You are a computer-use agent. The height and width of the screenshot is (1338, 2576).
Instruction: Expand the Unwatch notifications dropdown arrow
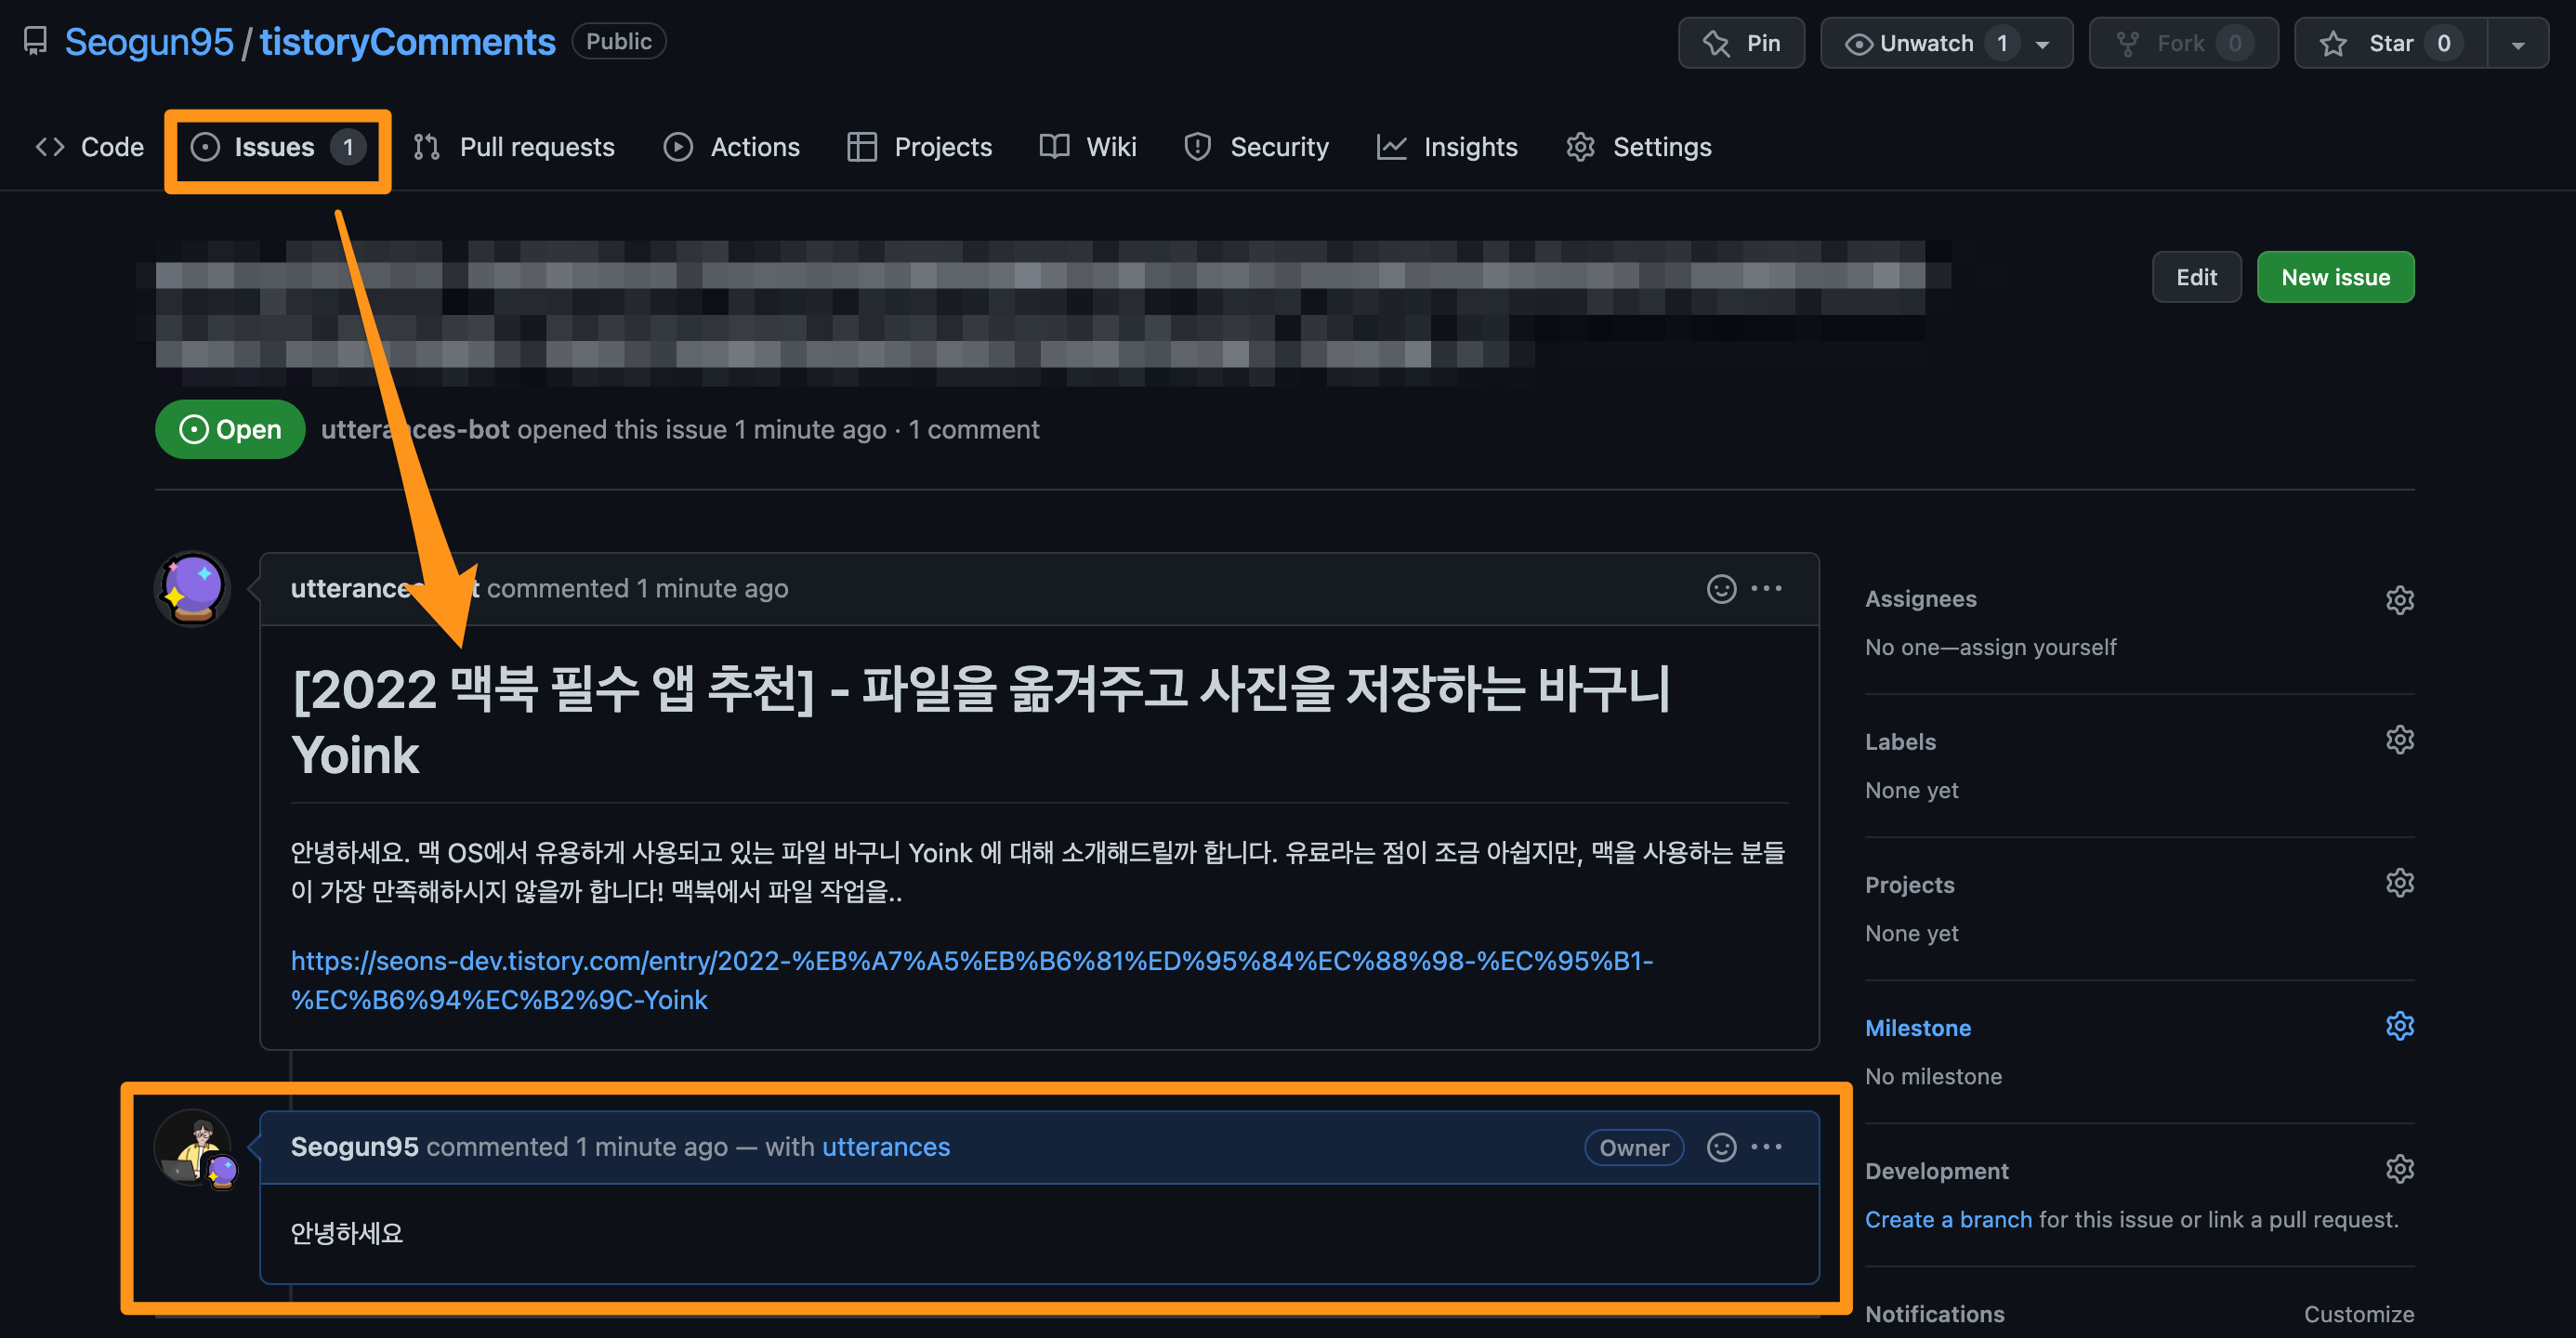[2043, 44]
